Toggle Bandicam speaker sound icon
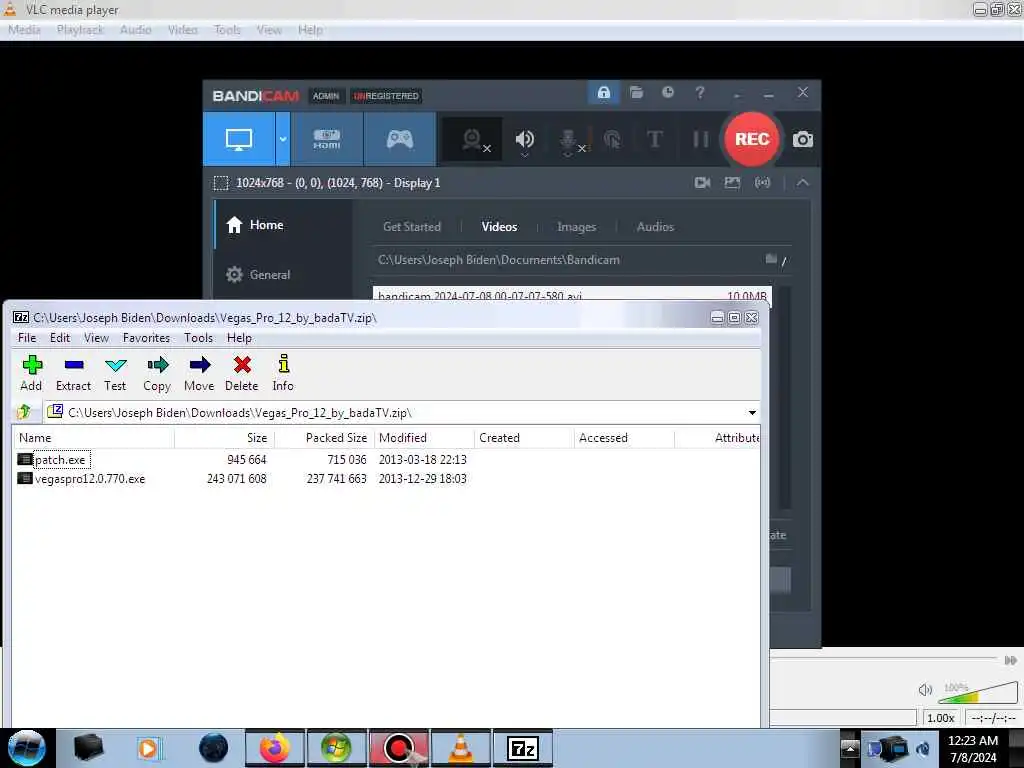This screenshot has width=1024, height=768. pos(524,138)
